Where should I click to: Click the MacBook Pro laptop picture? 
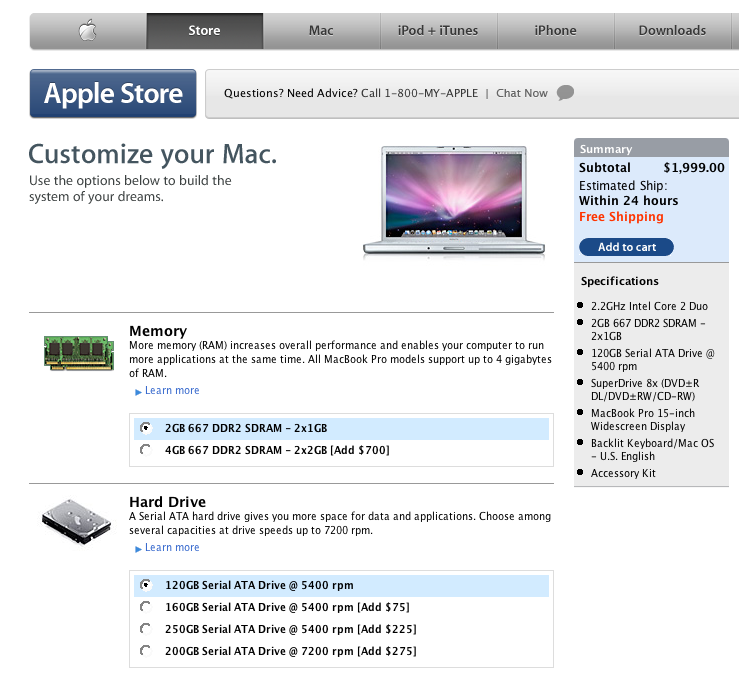pos(454,201)
